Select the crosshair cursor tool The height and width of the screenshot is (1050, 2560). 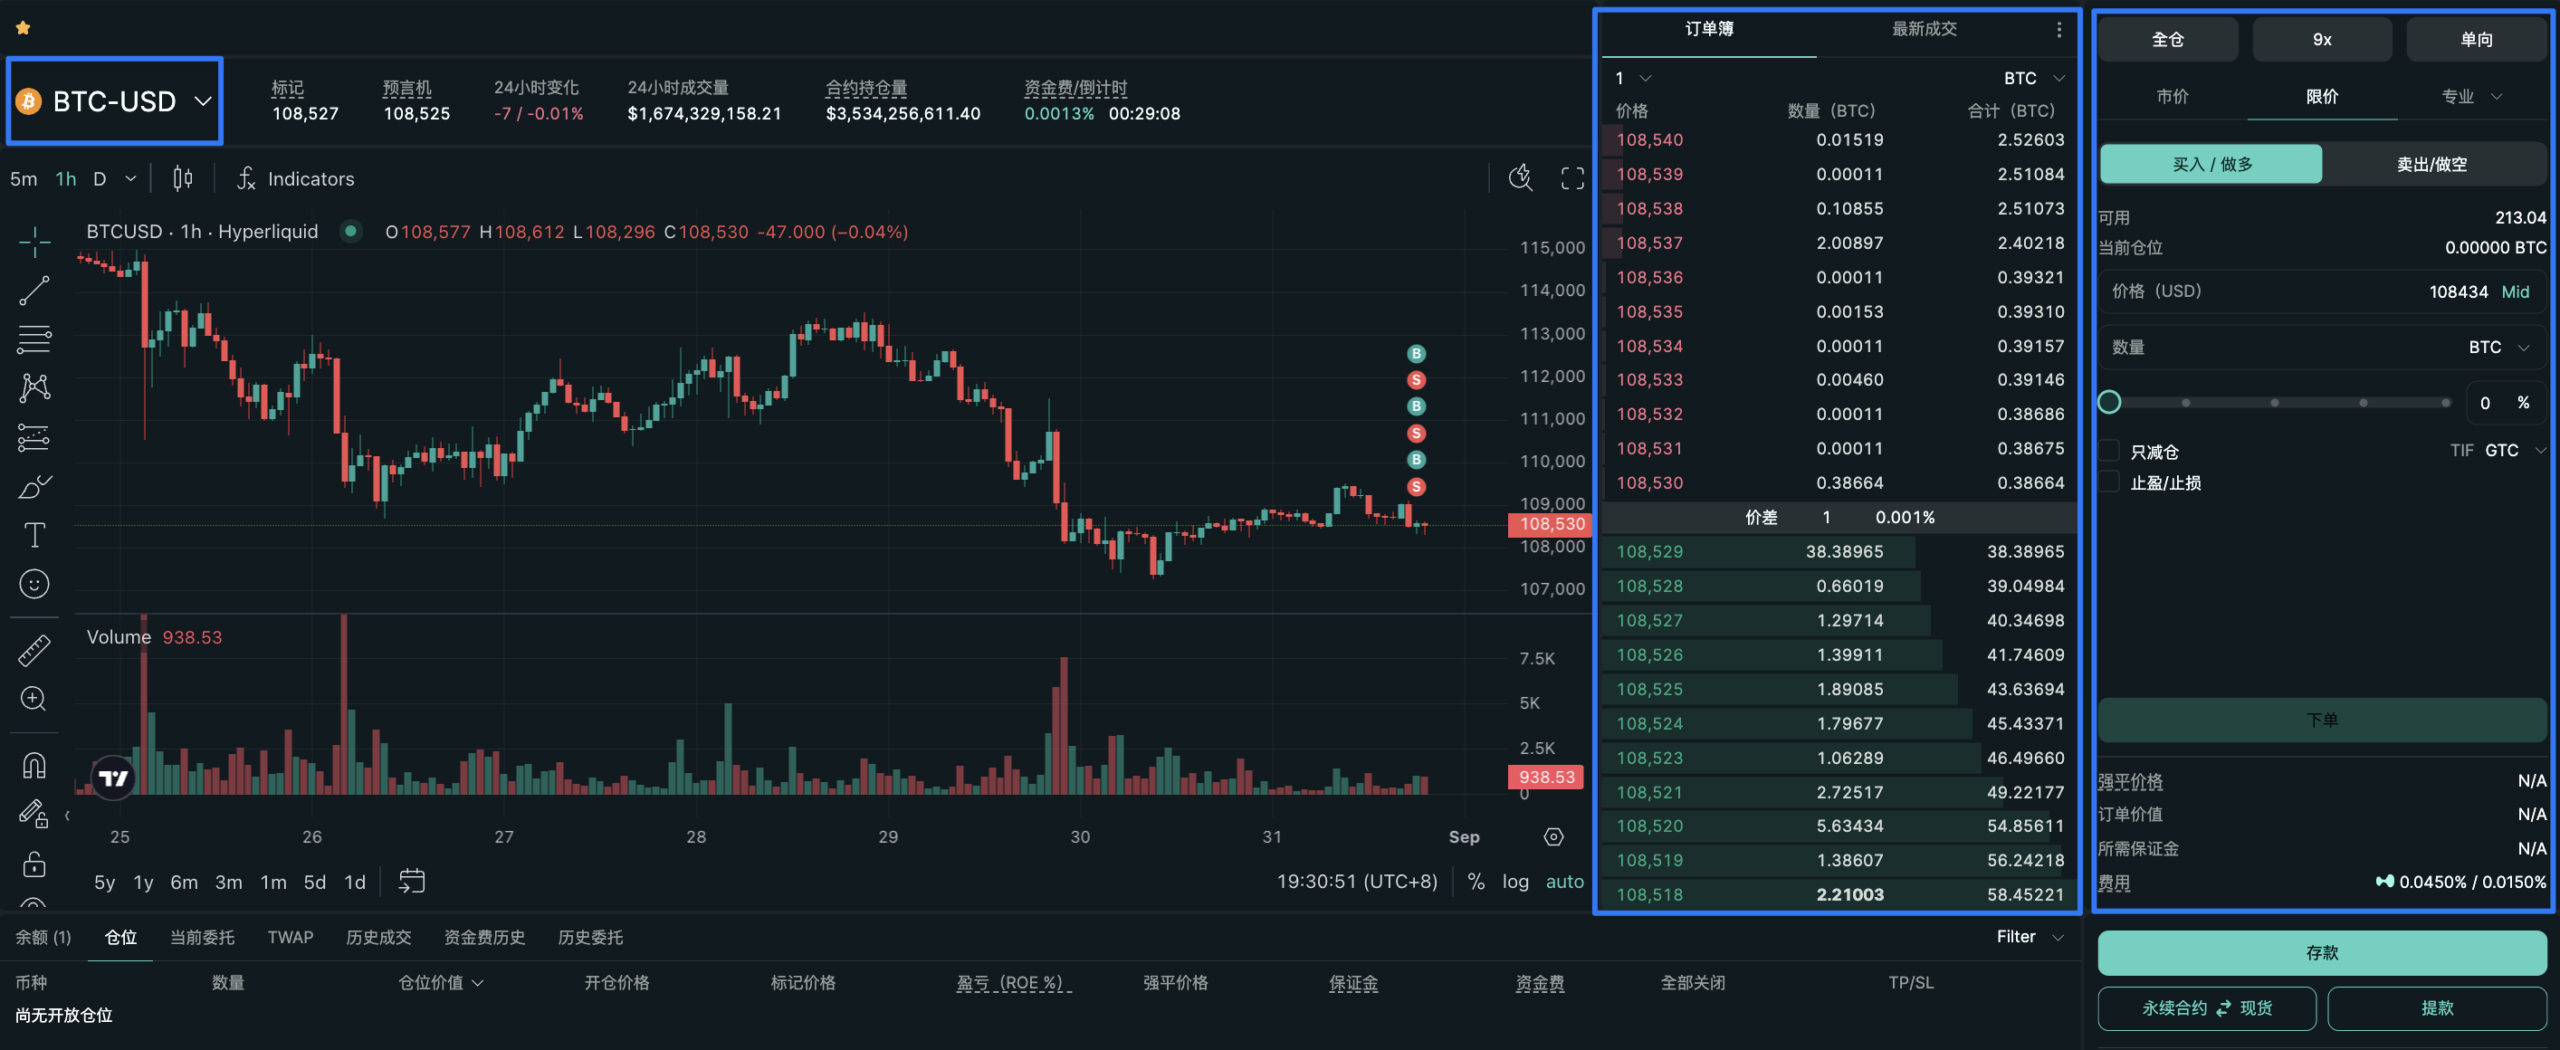pos(34,242)
